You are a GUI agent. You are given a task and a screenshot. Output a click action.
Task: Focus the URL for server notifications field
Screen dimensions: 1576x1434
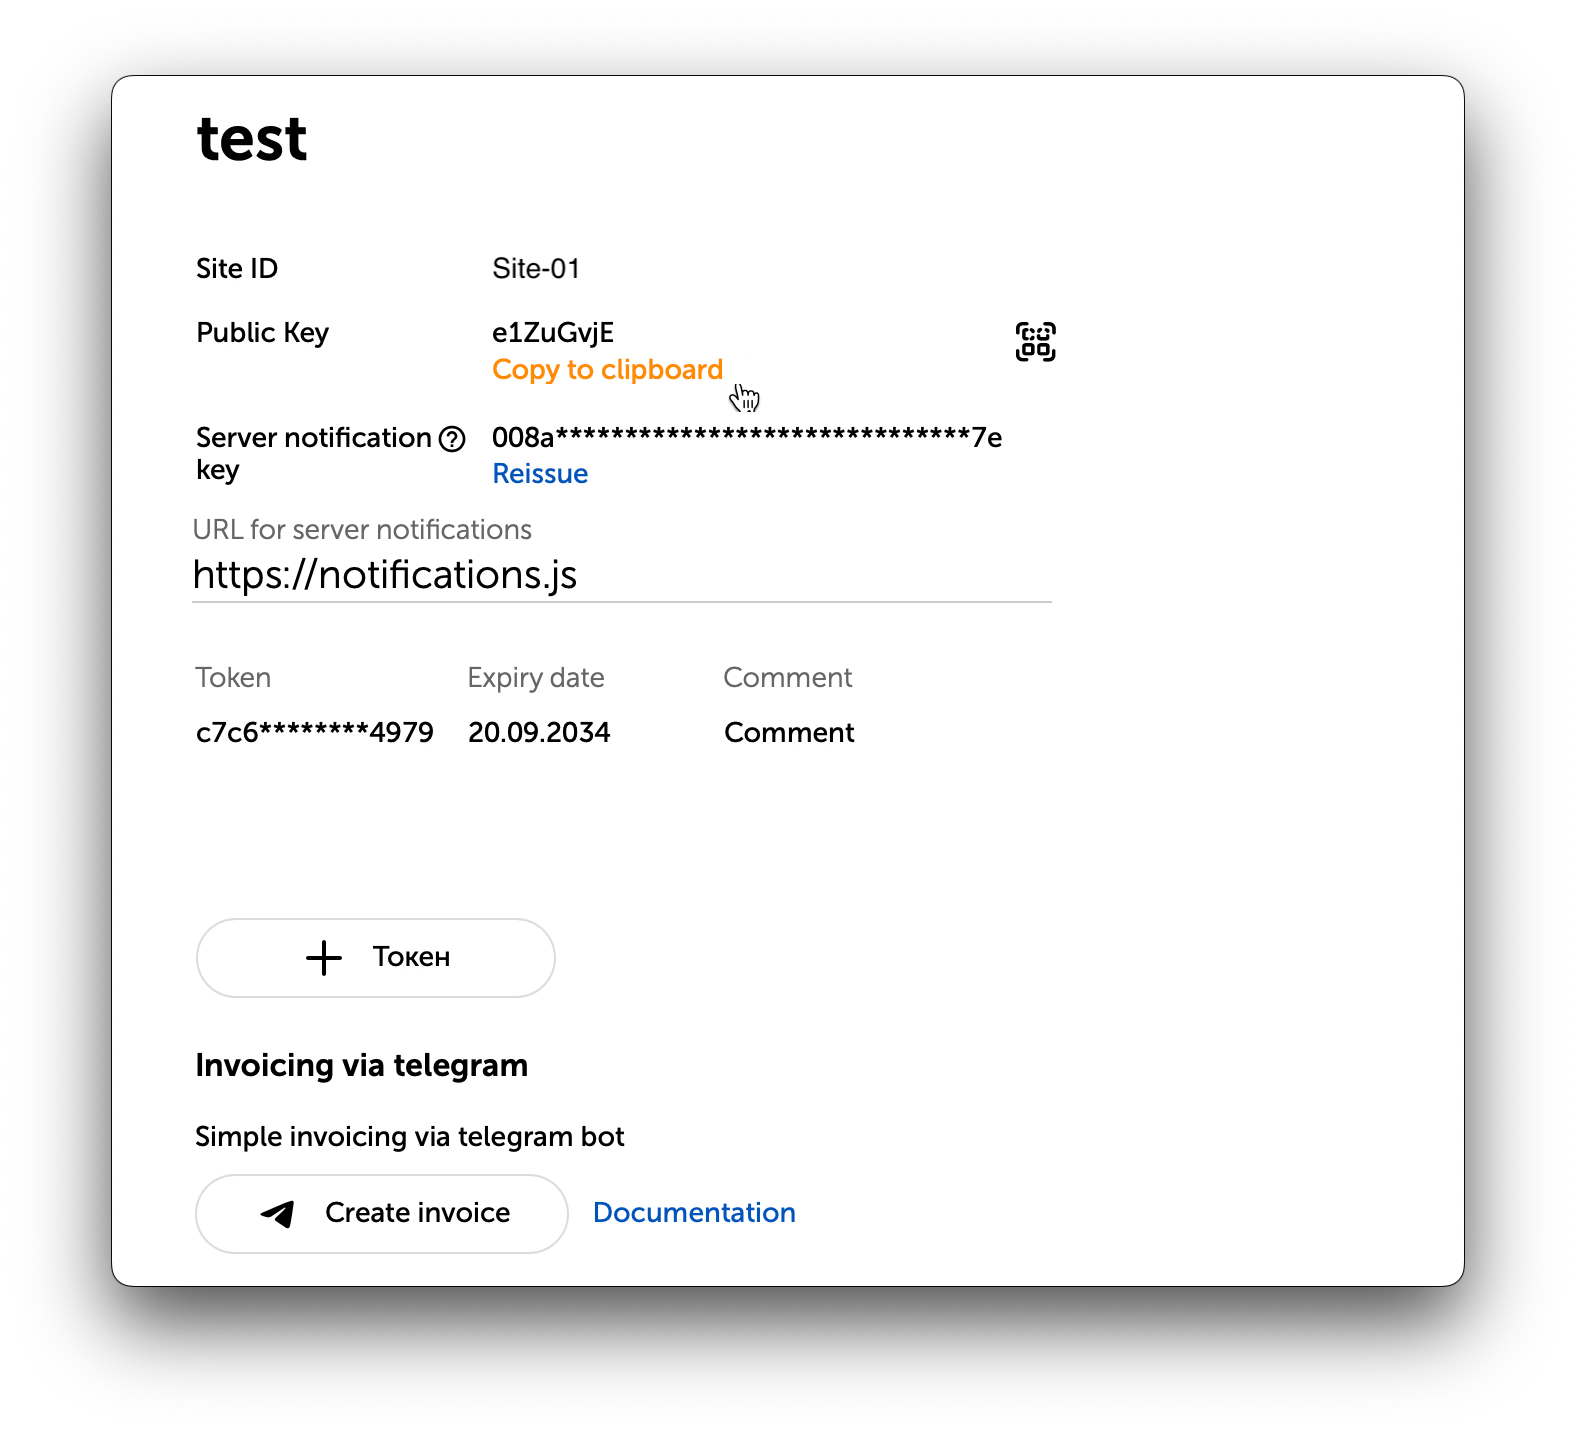pyautogui.click(x=620, y=575)
